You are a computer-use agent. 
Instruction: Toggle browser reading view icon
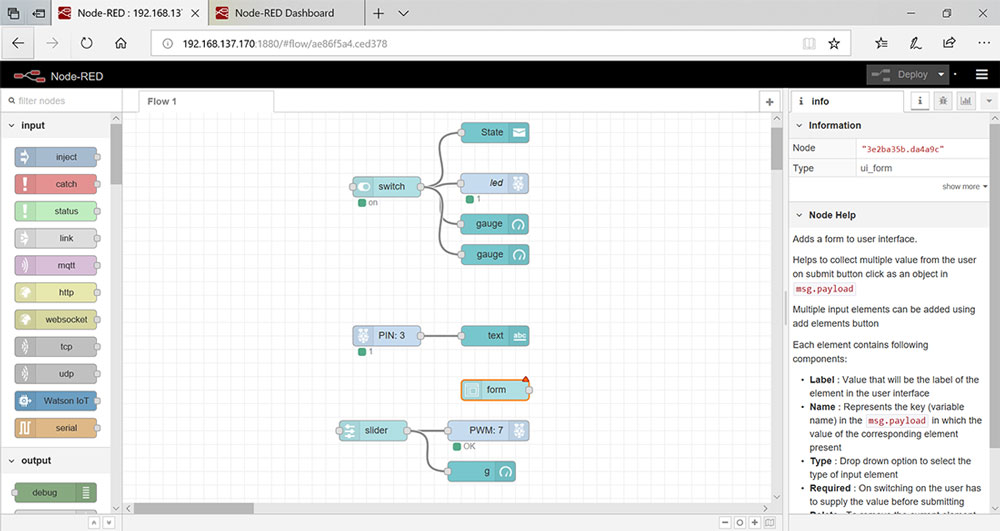click(x=809, y=43)
